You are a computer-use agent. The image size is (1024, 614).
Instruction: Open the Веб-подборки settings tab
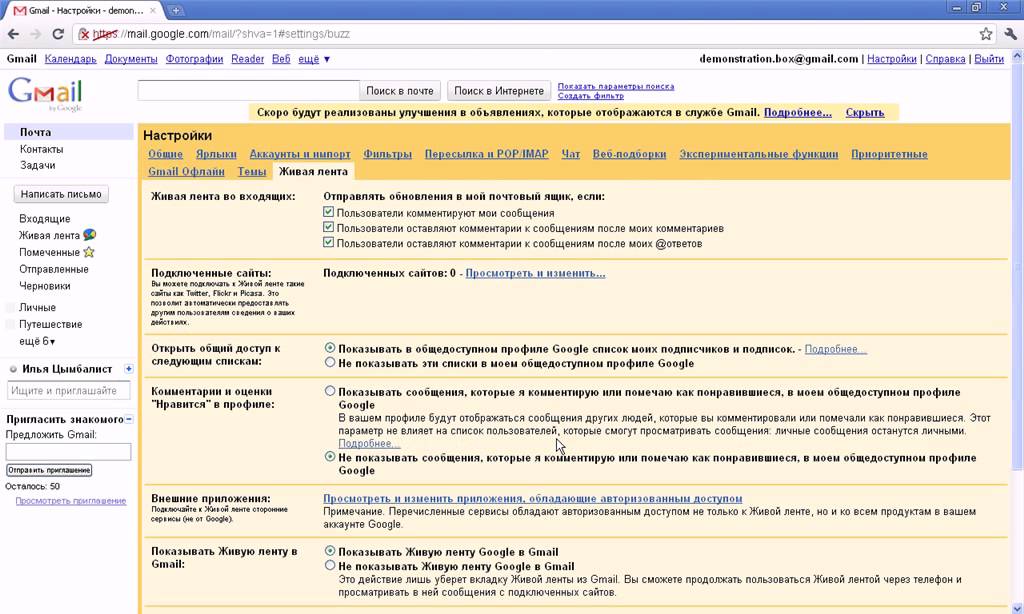630,154
